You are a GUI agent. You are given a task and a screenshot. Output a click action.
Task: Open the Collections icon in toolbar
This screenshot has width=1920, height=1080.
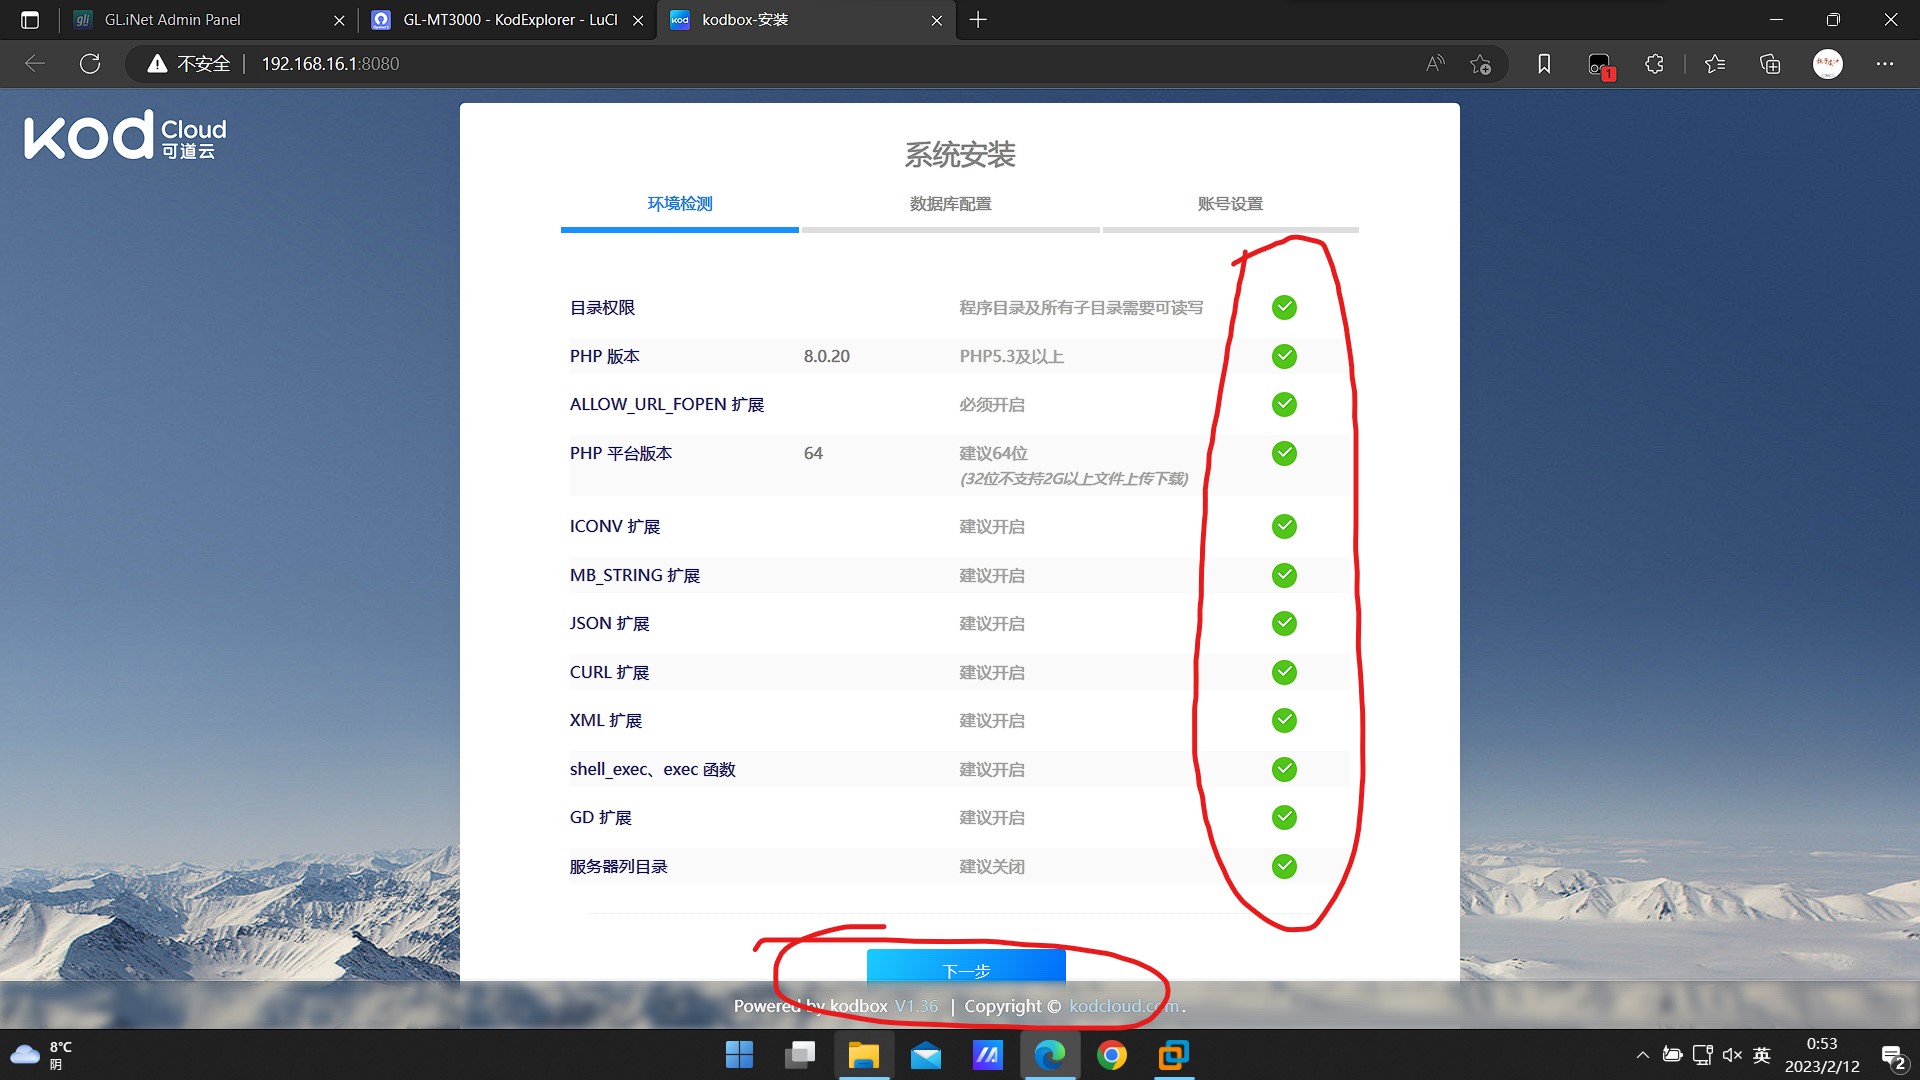tap(1770, 64)
